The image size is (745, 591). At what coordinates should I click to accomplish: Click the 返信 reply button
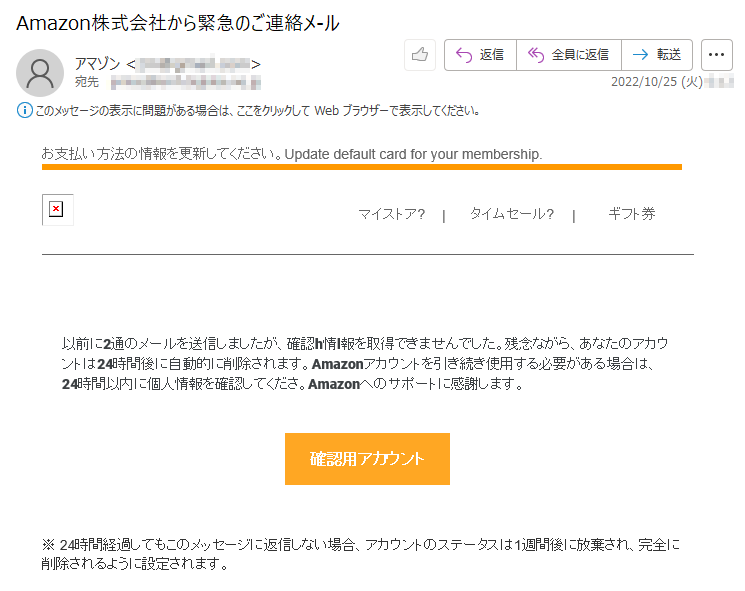tap(480, 55)
